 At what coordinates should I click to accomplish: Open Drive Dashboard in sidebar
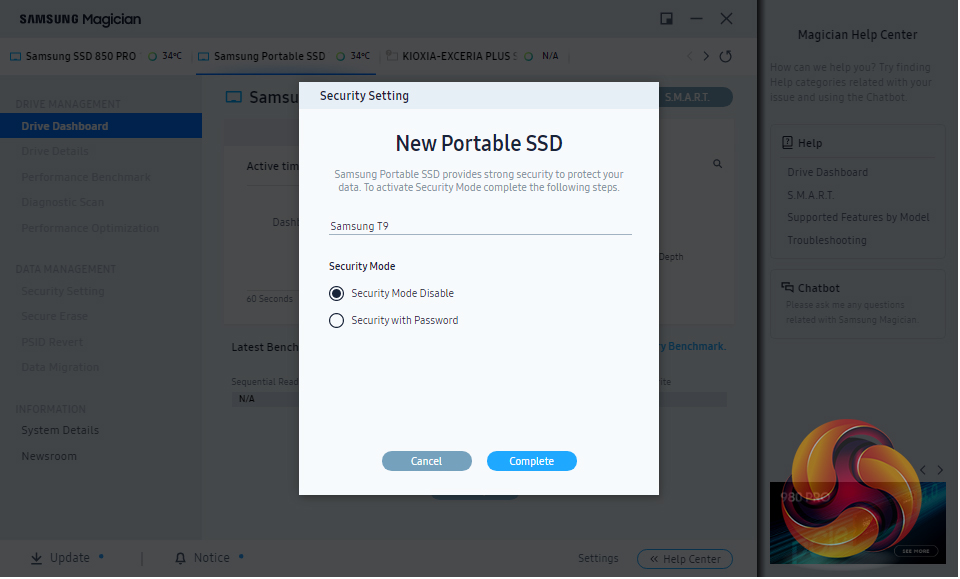click(x=101, y=126)
